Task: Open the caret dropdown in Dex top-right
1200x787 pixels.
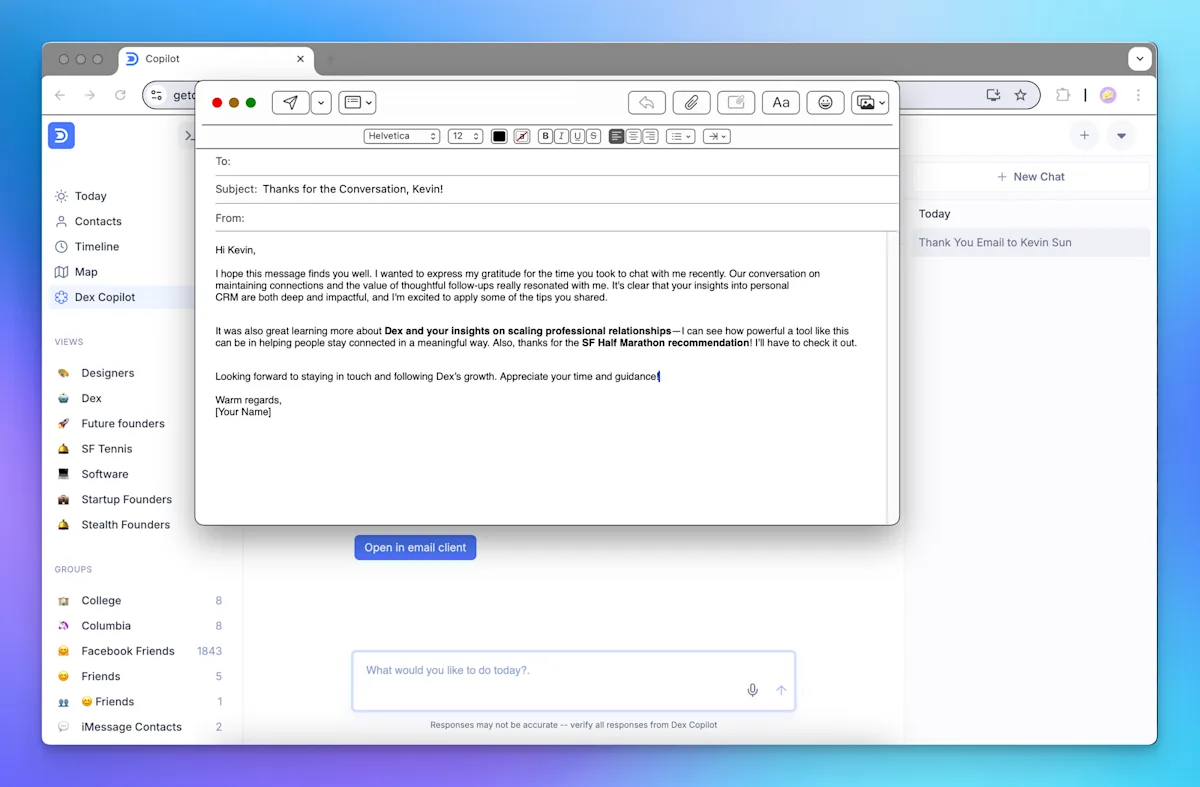Action: click(1121, 135)
